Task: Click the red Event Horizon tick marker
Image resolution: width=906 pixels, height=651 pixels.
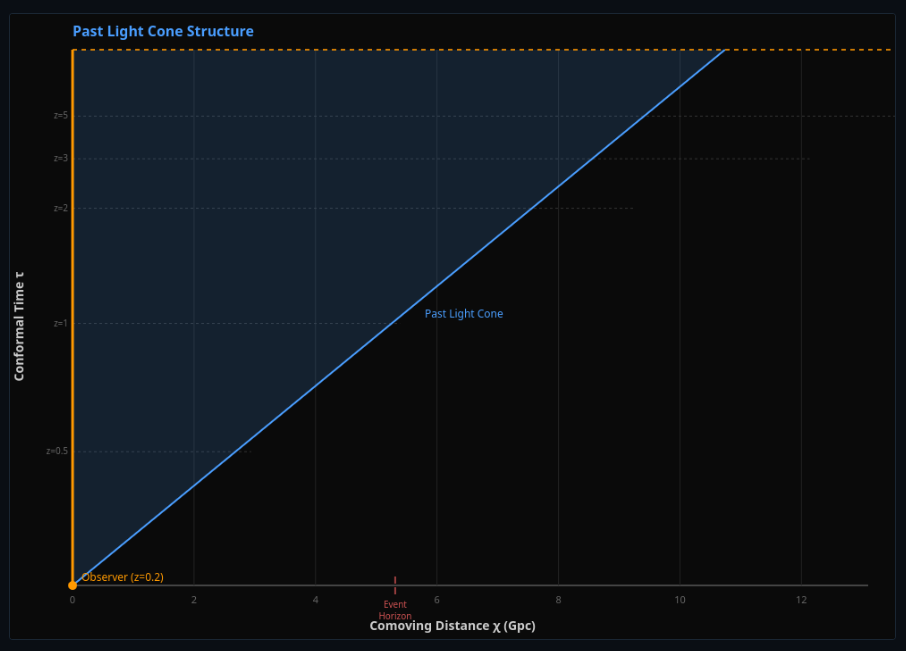Action: coord(395,585)
